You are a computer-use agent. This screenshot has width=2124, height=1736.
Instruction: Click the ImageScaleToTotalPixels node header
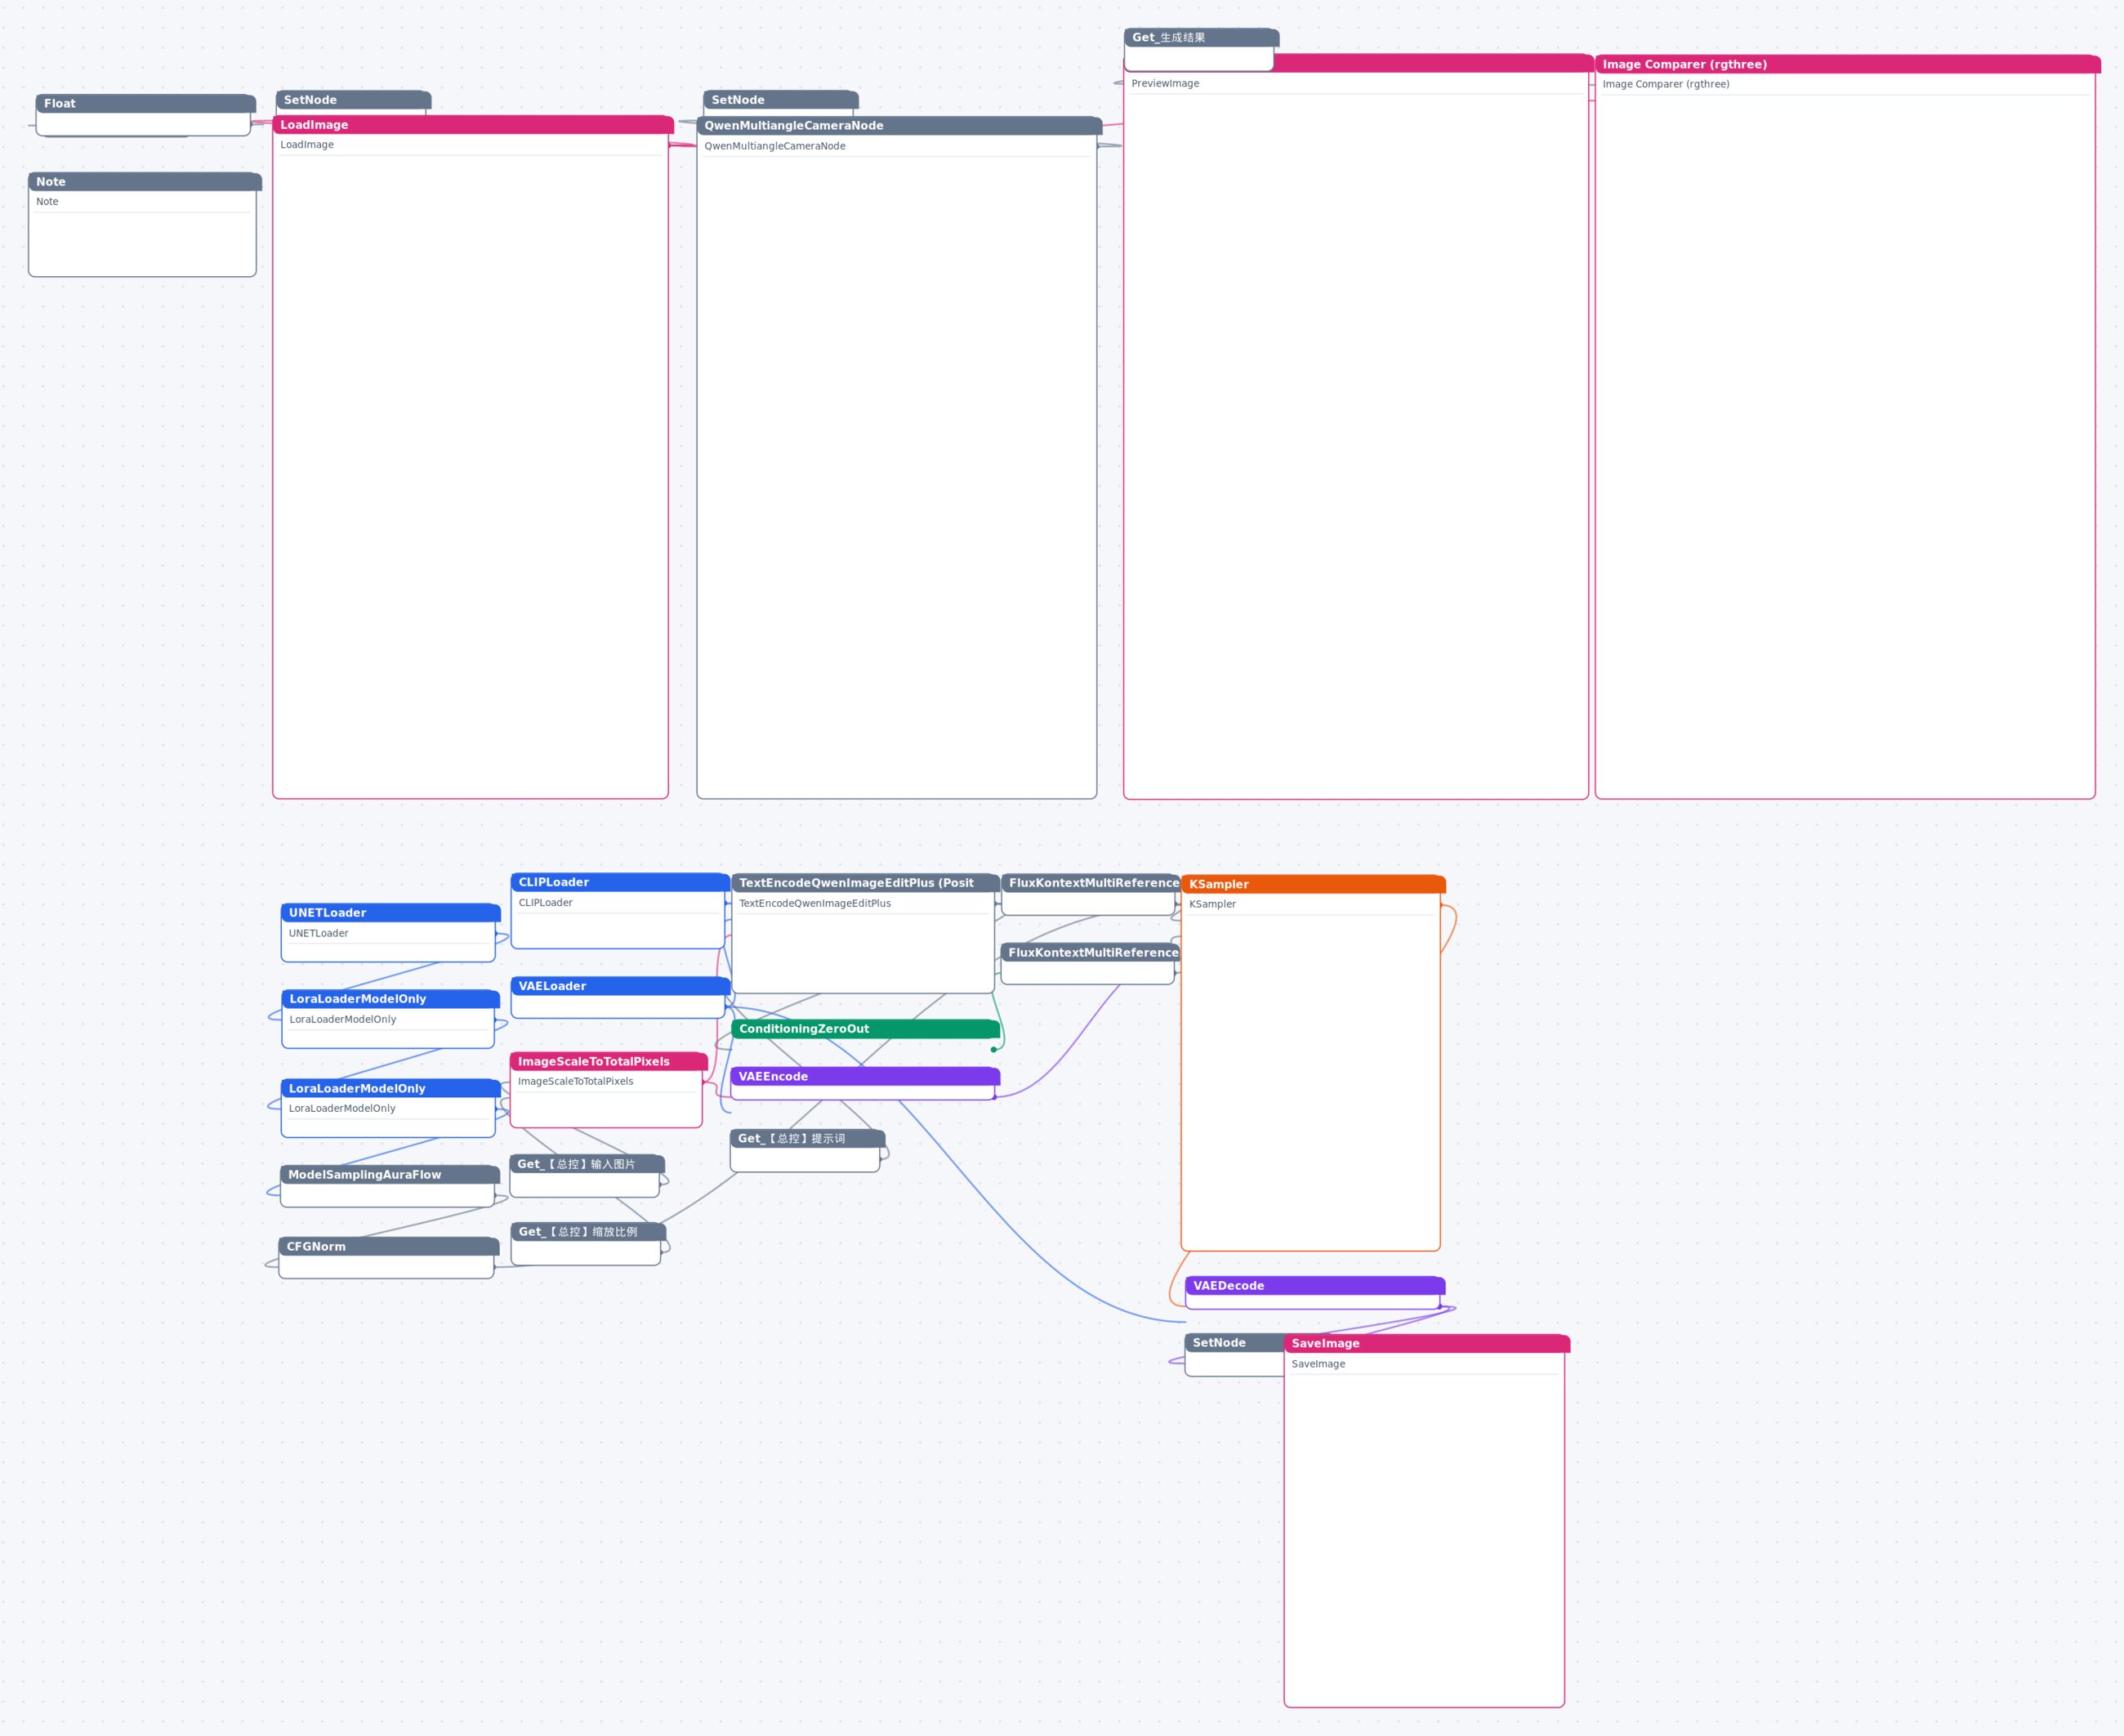point(608,1061)
